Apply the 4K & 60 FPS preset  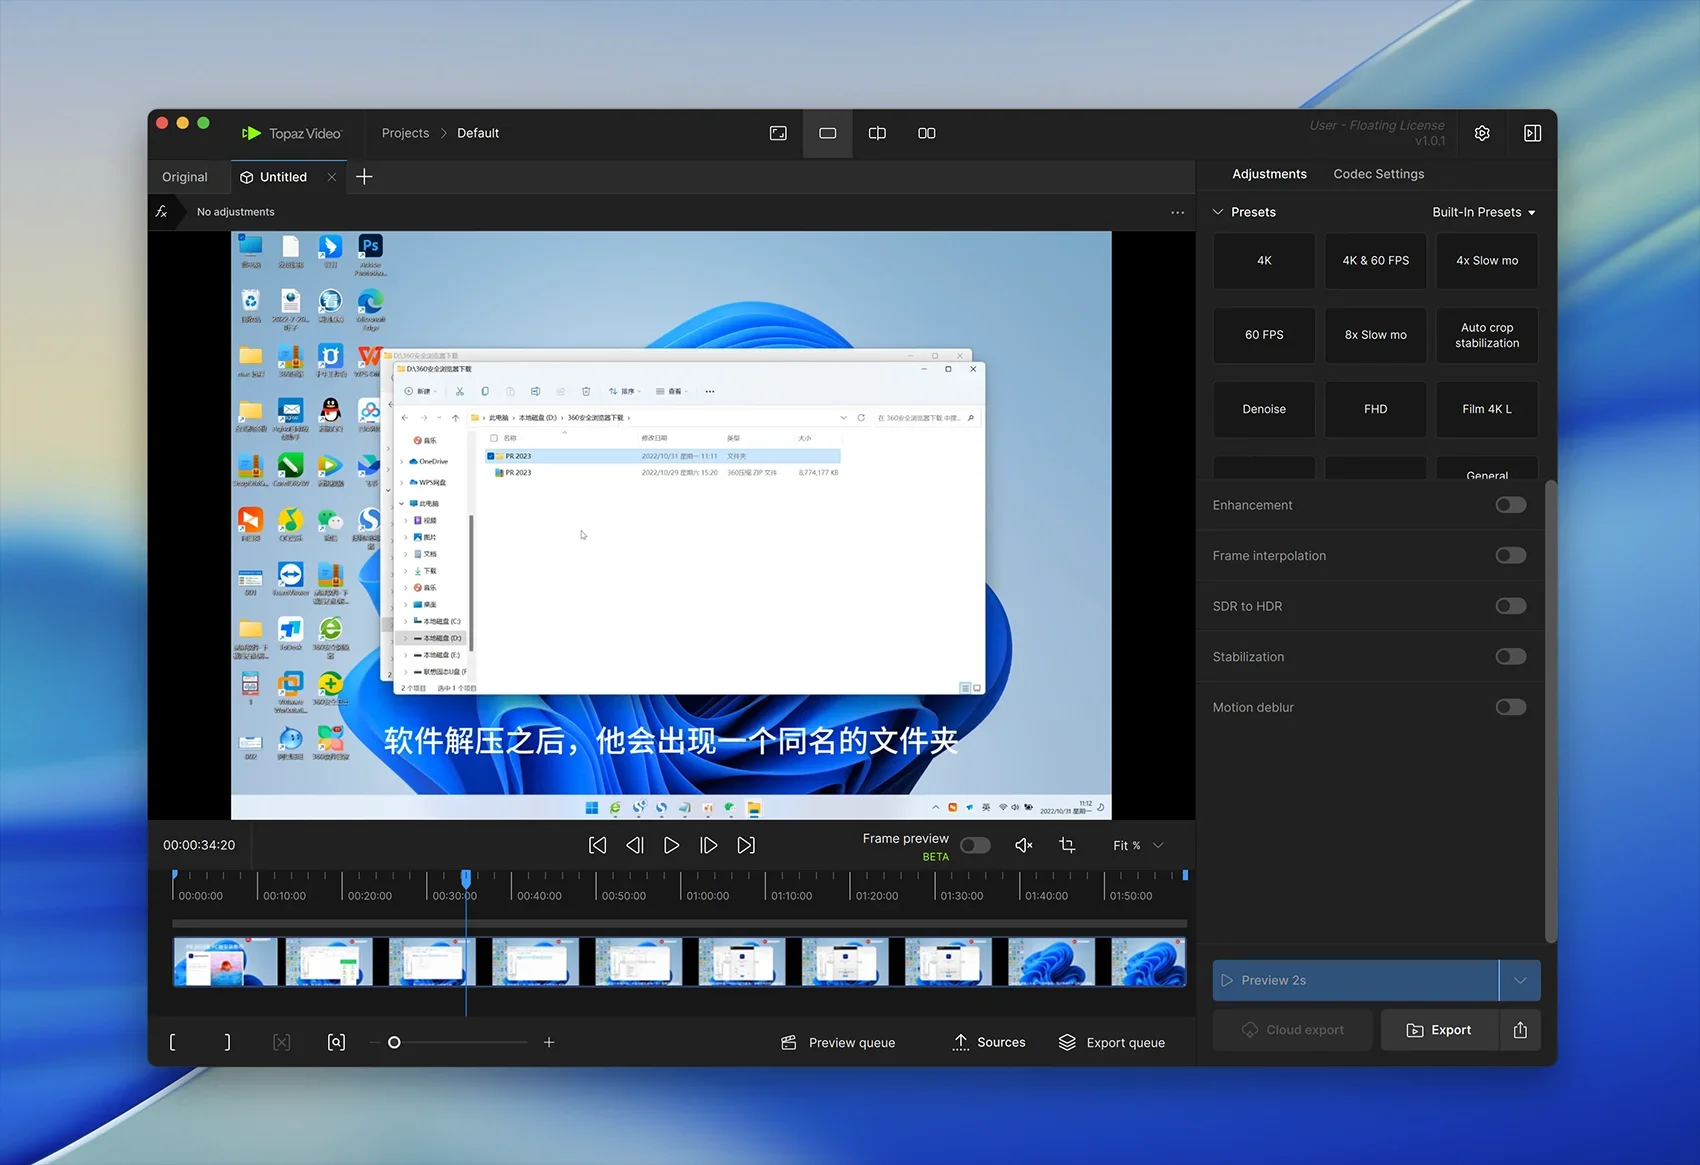point(1376,261)
